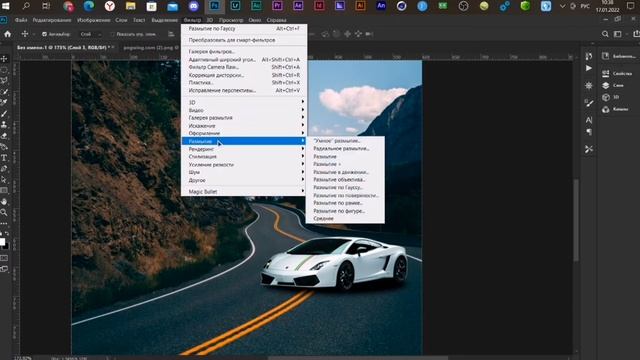Choose Размытие по поверхности
640x360 pixels.
tap(345, 195)
